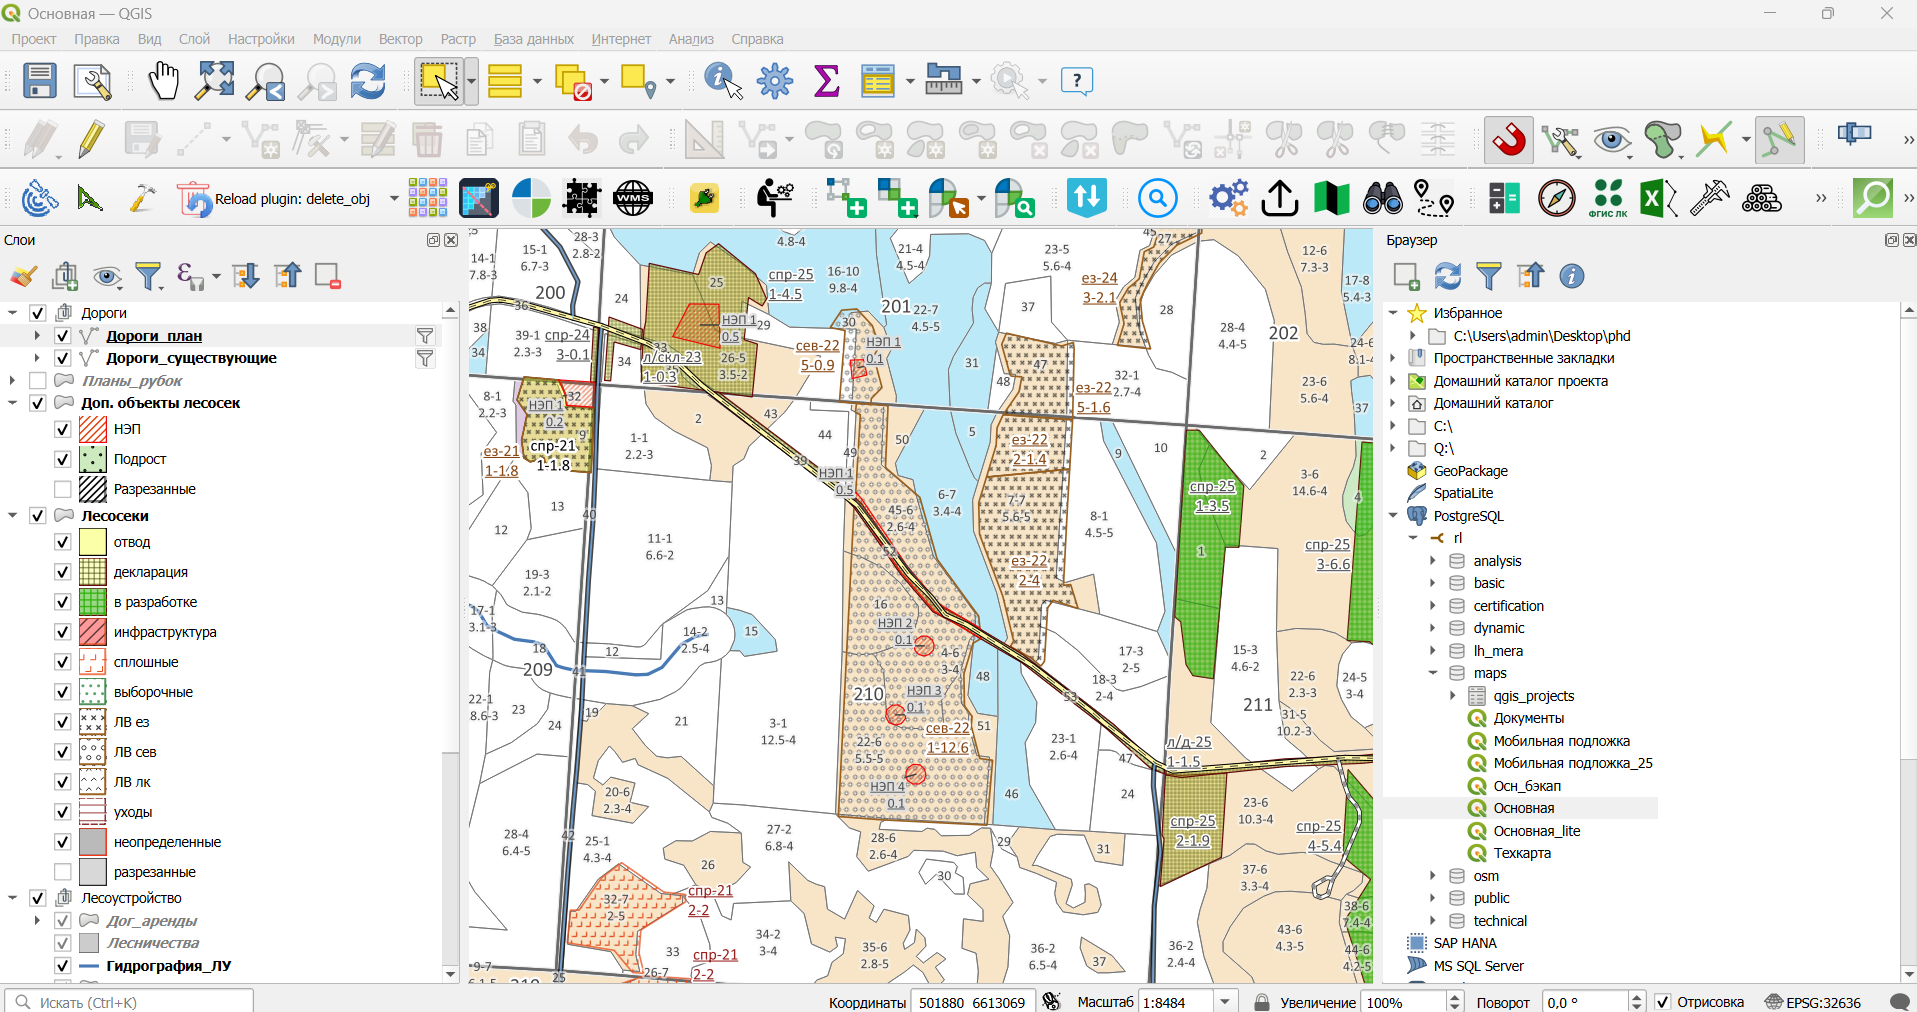Expand the analysis schema
This screenshot has height=1012, width=1917.
(x=1433, y=561)
